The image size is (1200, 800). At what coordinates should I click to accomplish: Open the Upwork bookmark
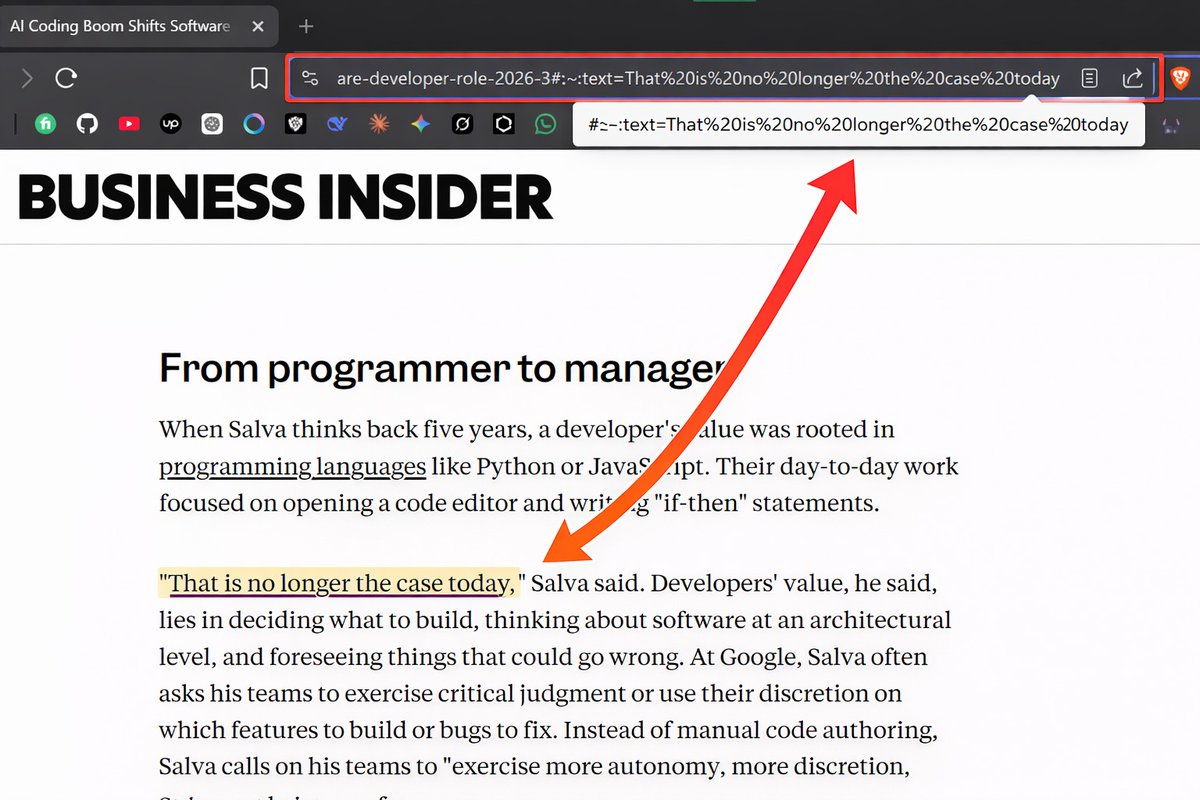point(171,124)
